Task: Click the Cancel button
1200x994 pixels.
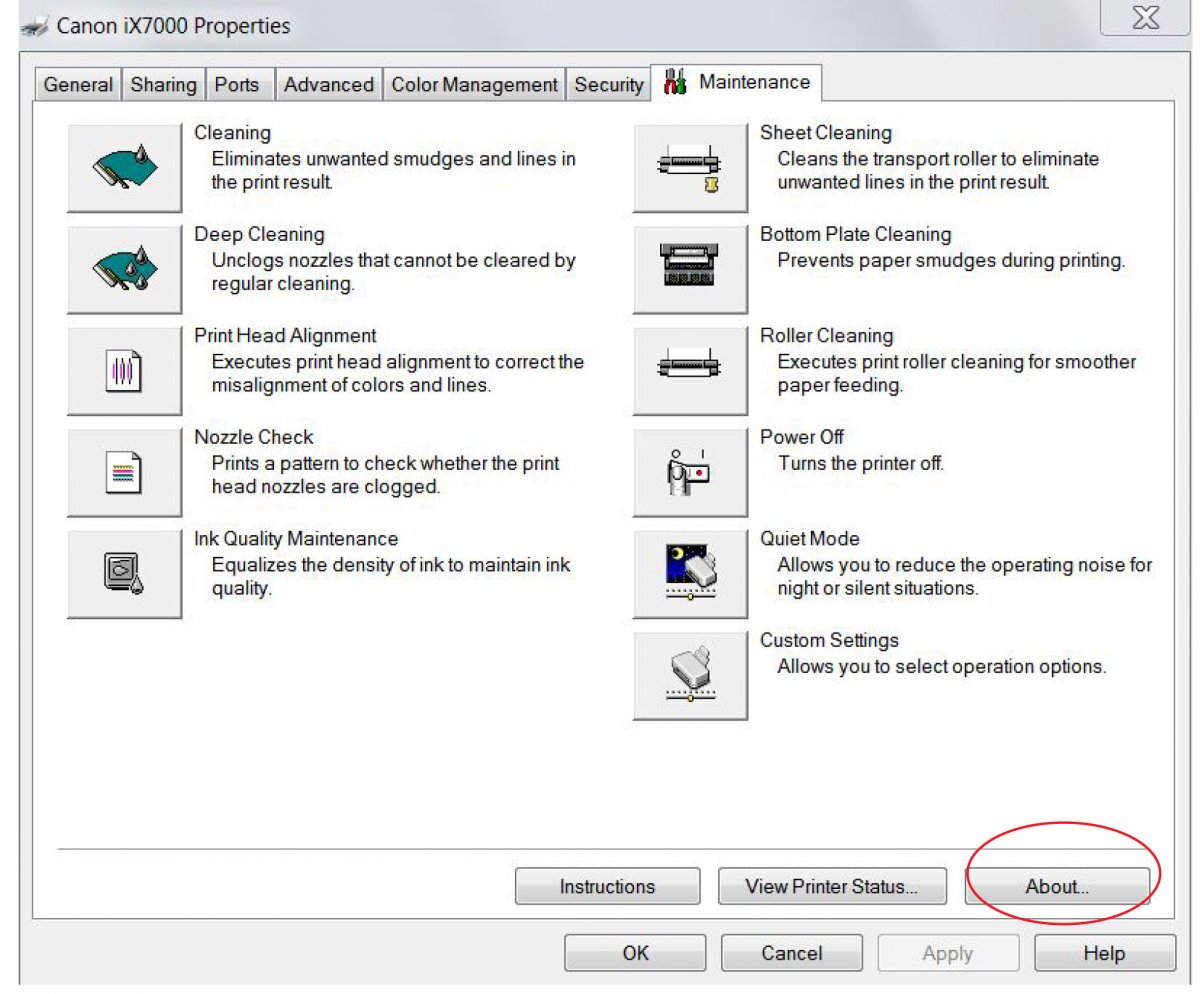Action: 791,953
